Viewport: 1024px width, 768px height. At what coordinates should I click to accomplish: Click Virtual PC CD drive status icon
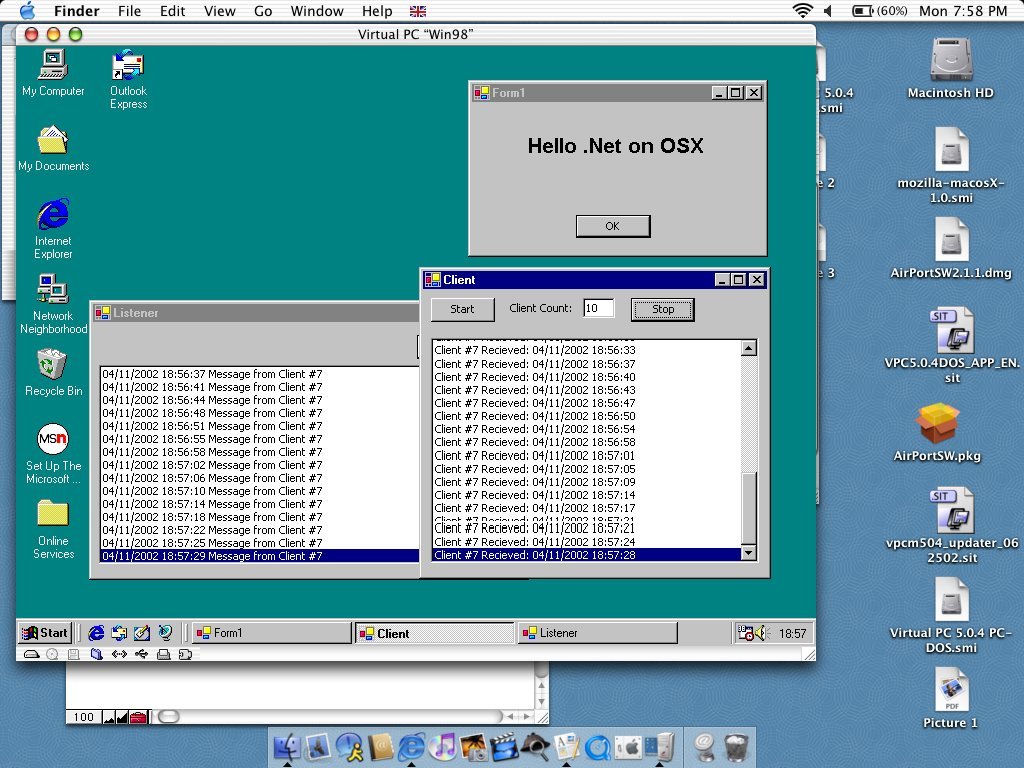click(52, 654)
